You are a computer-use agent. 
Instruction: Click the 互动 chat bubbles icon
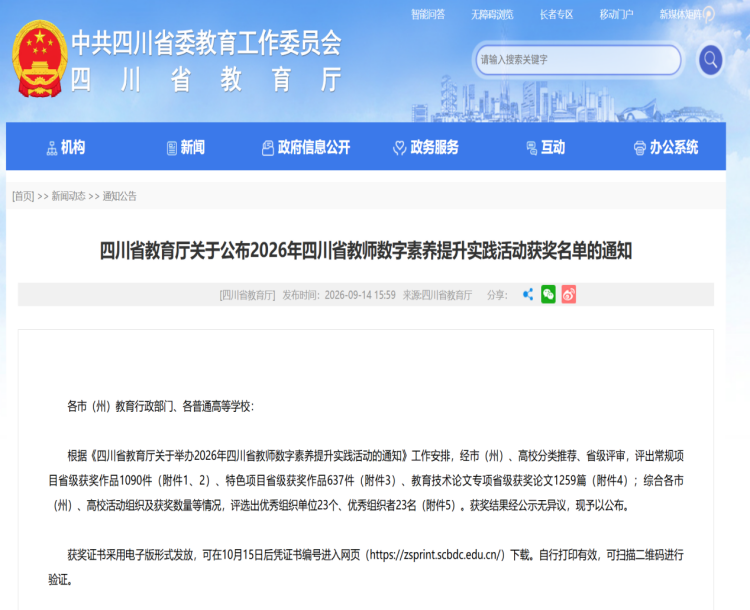[x=531, y=148]
